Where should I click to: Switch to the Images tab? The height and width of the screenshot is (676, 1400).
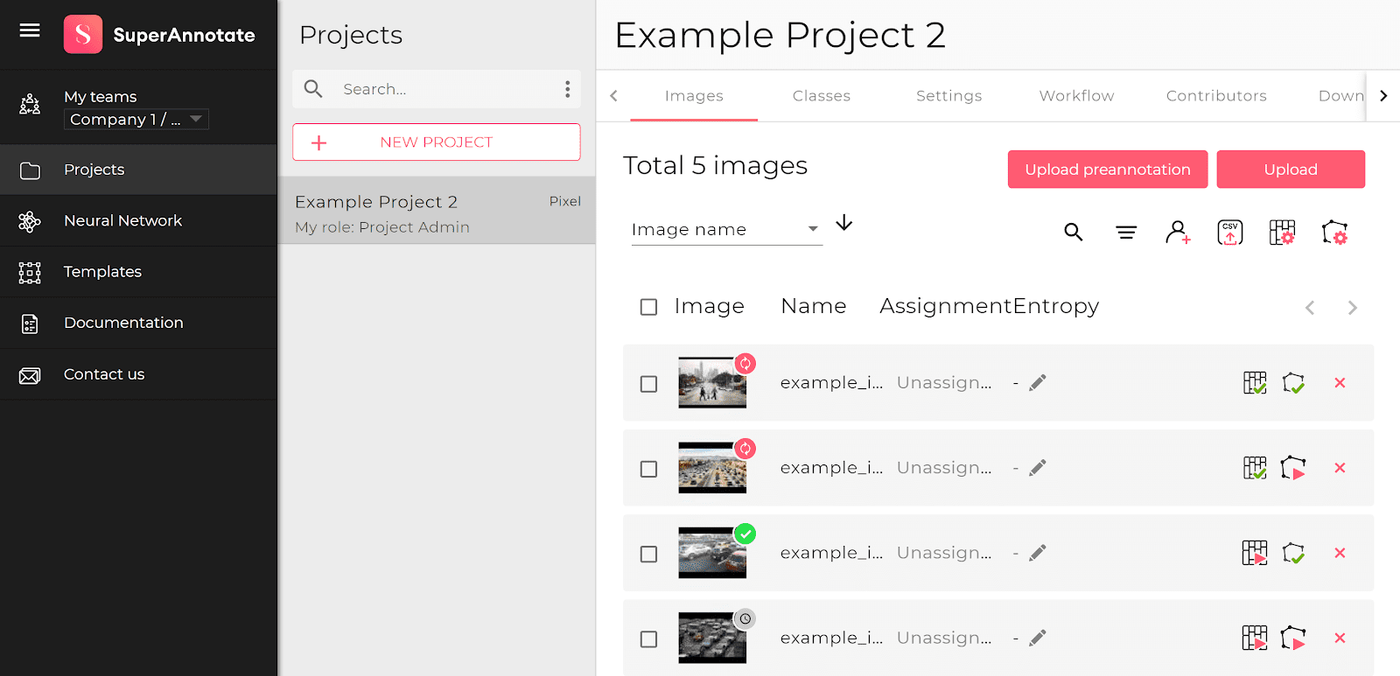click(x=694, y=96)
